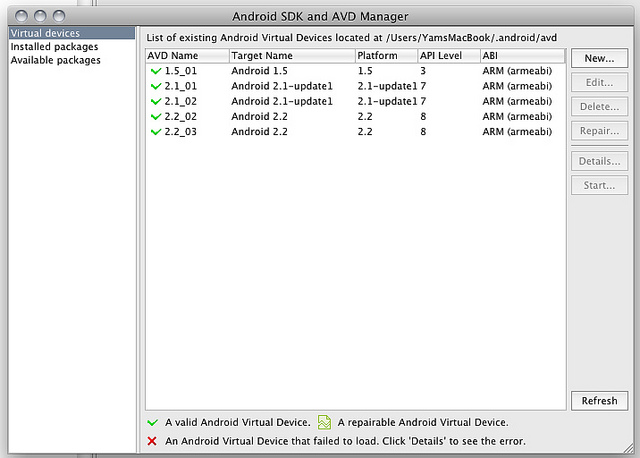Click ARM (armeabi) in the 1.5_01 row
This screenshot has width=640, height=458.
click(517, 71)
